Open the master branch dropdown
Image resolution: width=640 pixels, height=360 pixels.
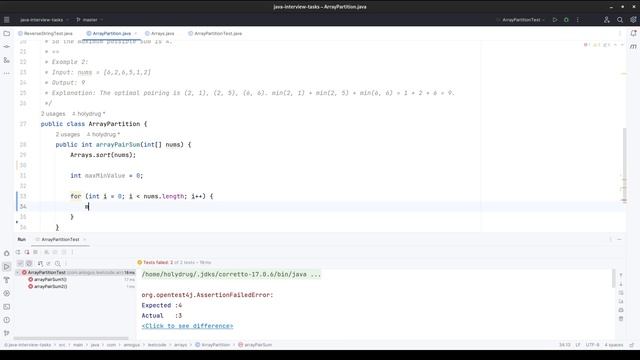click(90, 20)
